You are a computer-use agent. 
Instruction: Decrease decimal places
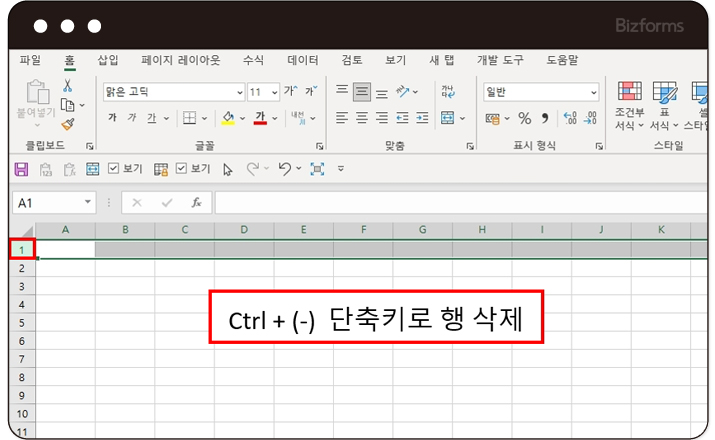click(591, 118)
